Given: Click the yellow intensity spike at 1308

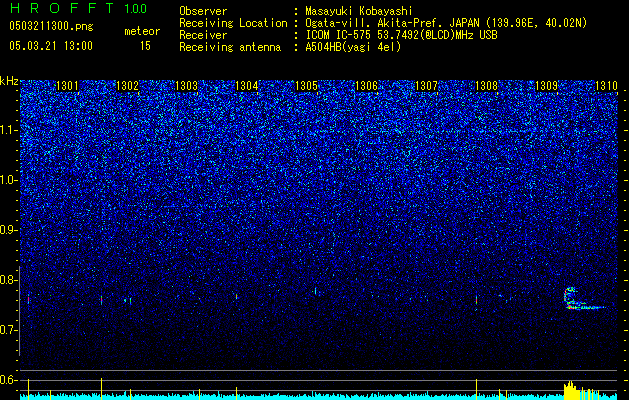Looking at the screenshot, I should pos(476,389).
